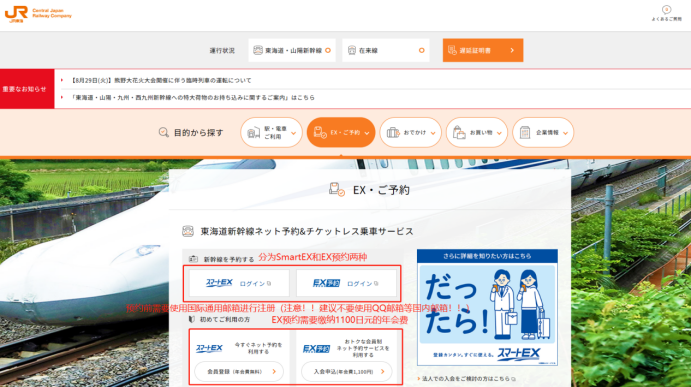This screenshot has height=387, width=691.
Task: Click the スマートEX logo in login box
Action: [219, 283]
